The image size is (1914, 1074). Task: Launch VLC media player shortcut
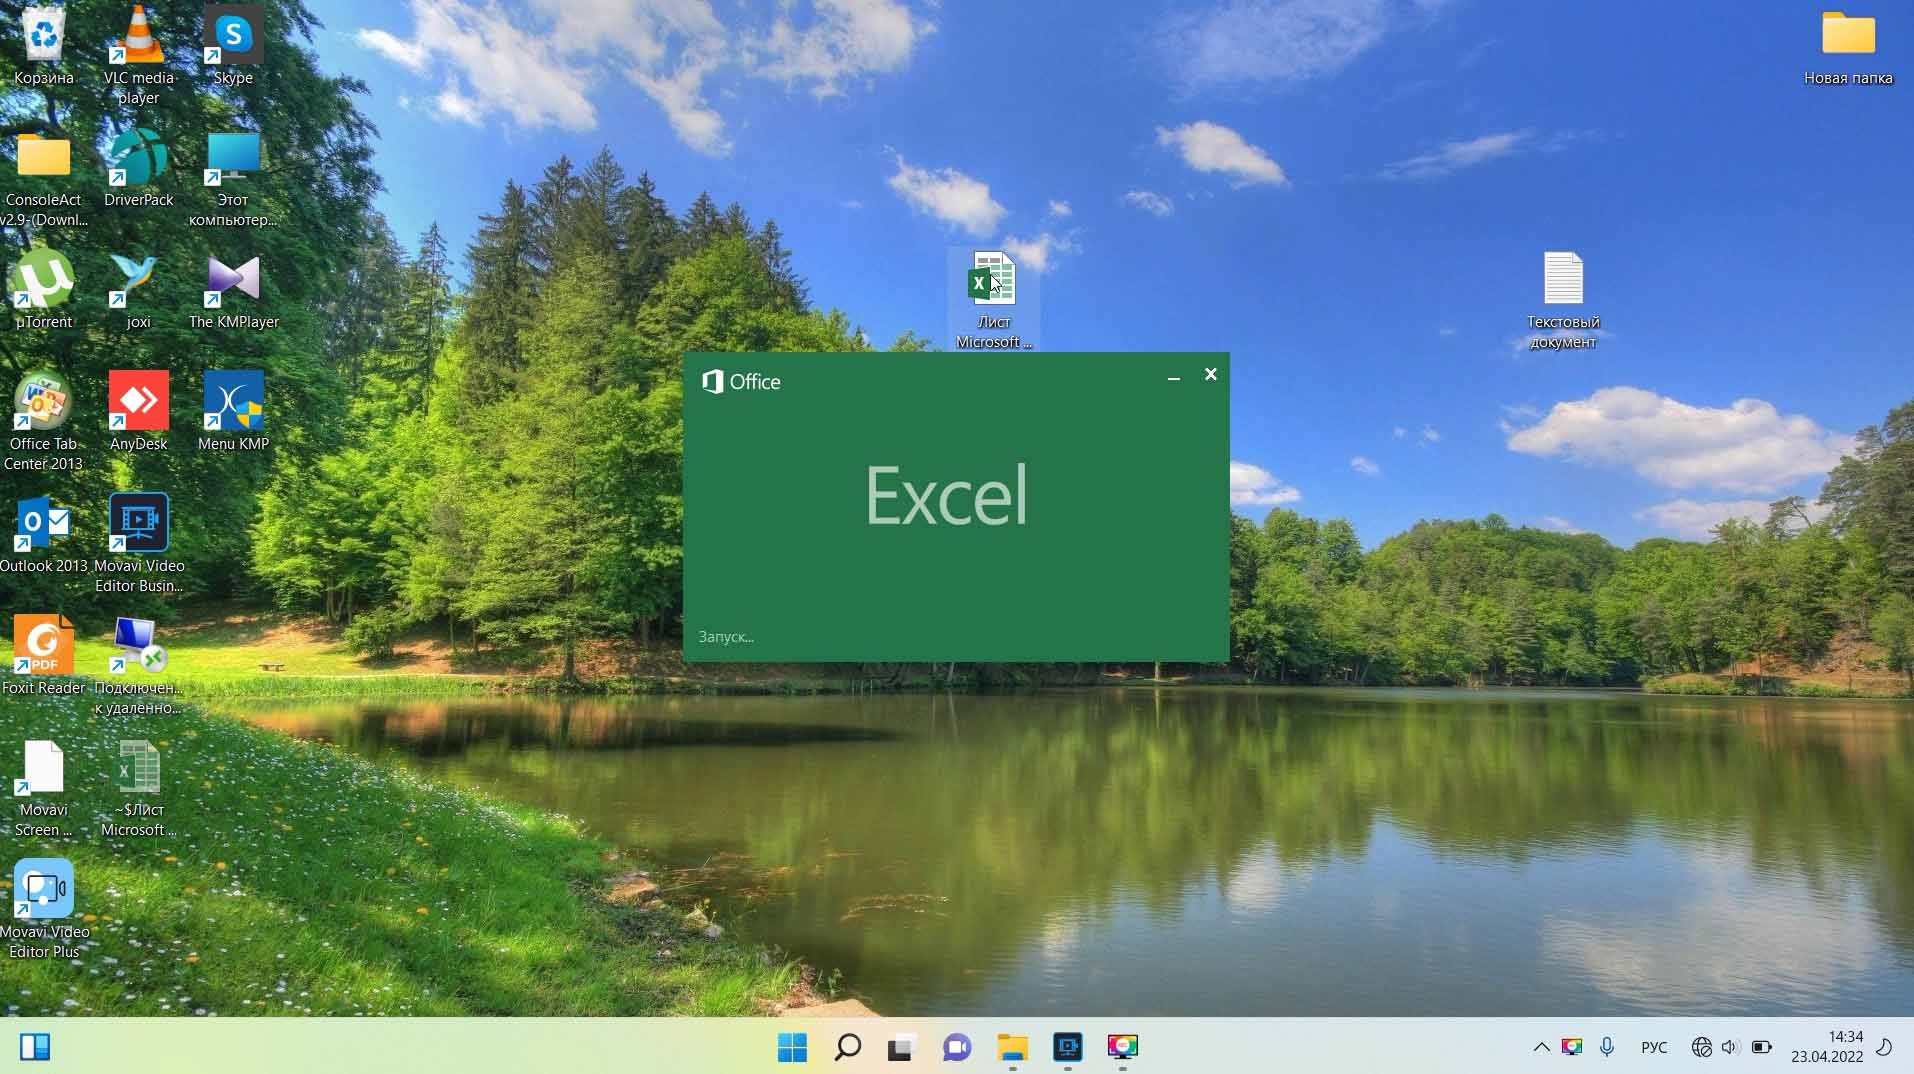(x=138, y=55)
